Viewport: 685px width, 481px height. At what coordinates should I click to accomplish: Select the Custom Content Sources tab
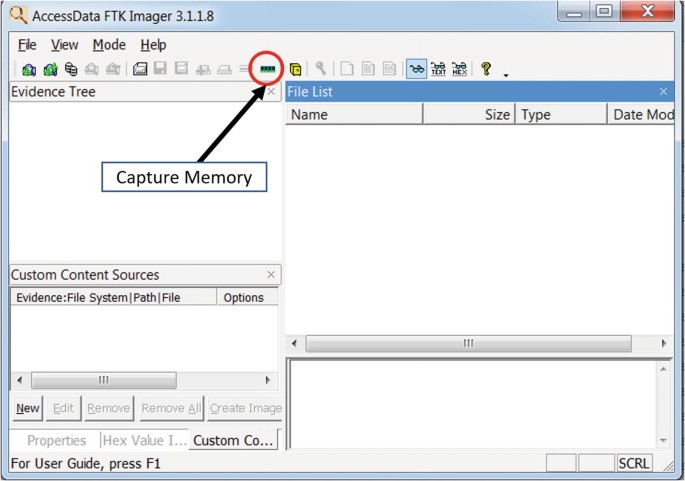pyautogui.click(x=233, y=440)
